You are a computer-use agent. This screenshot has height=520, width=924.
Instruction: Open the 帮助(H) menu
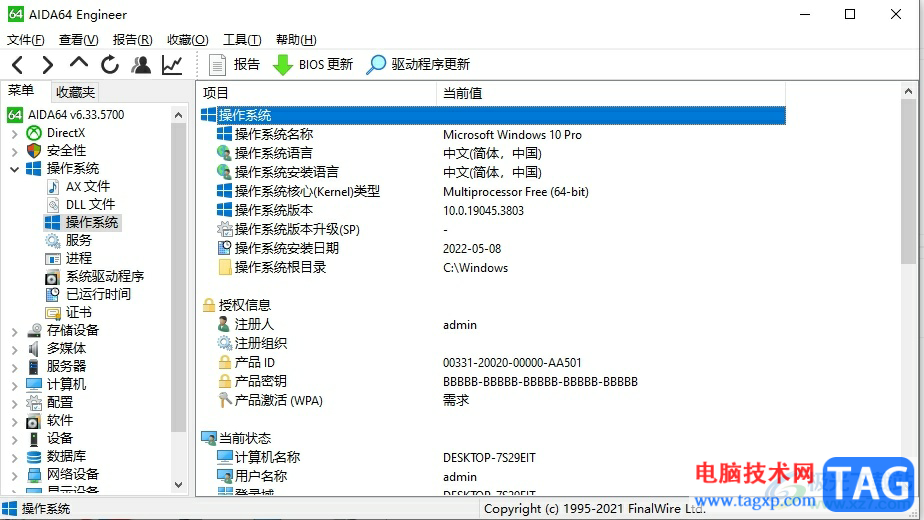tap(296, 40)
